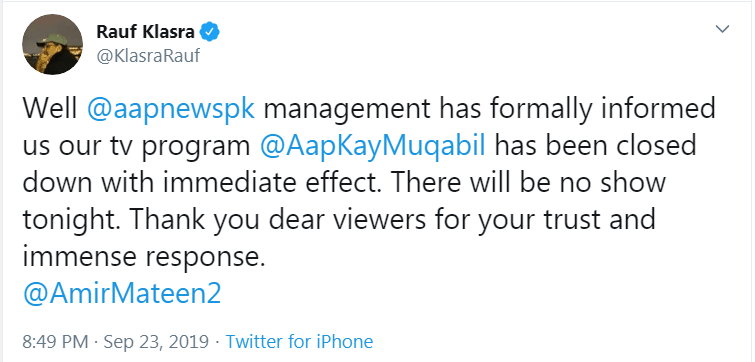
Task: Click the text "immense response."
Action: (144, 258)
